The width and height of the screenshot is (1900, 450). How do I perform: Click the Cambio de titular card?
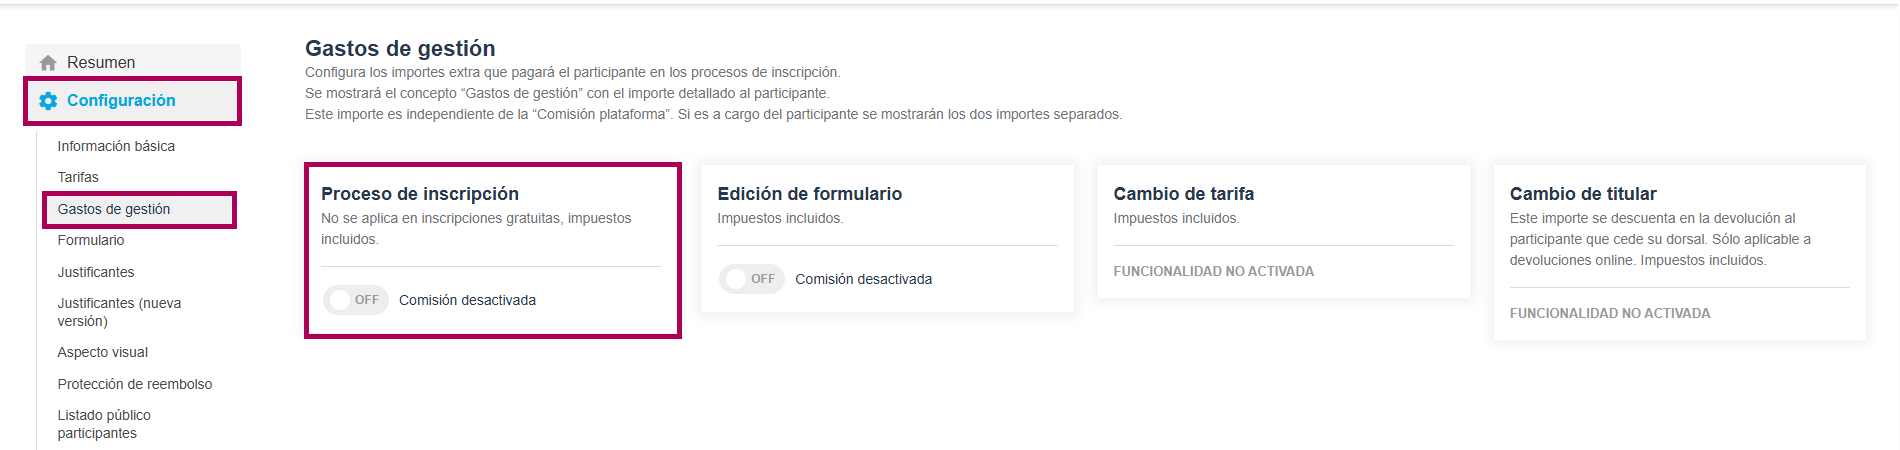click(1679, 252)
